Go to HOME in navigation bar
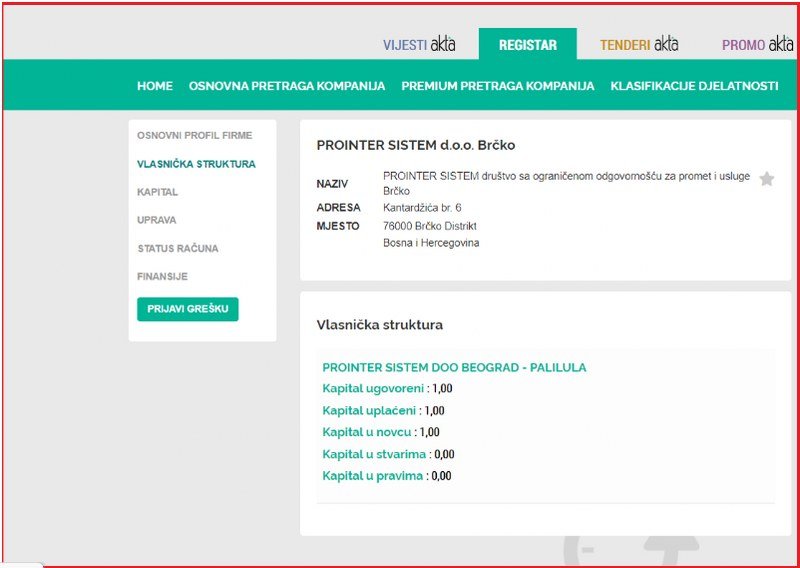This screenshot has height=568, width=800. pos(155,86)
